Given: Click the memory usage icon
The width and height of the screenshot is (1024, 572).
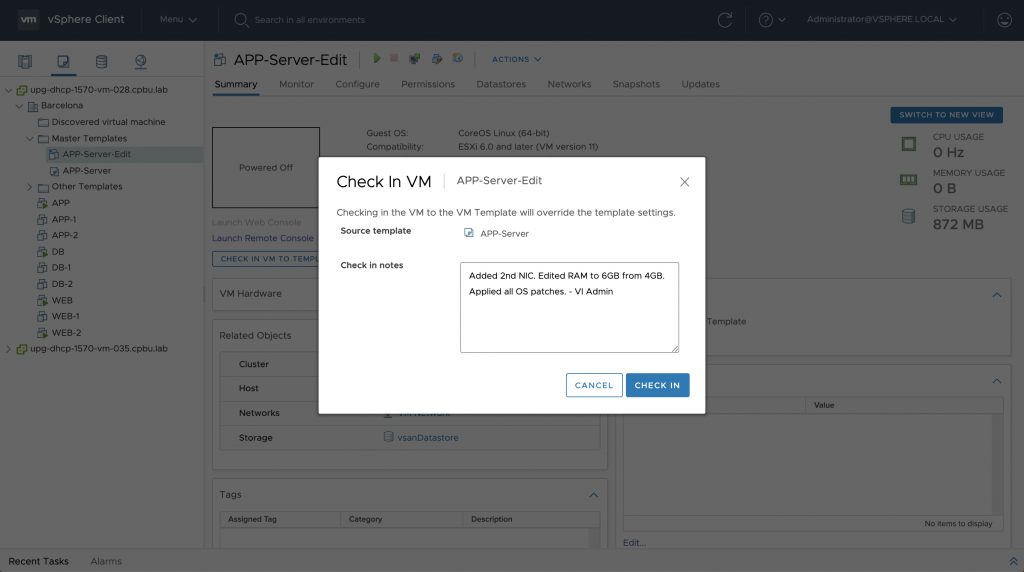Looking at the screenshot, I should coord(908,180).
